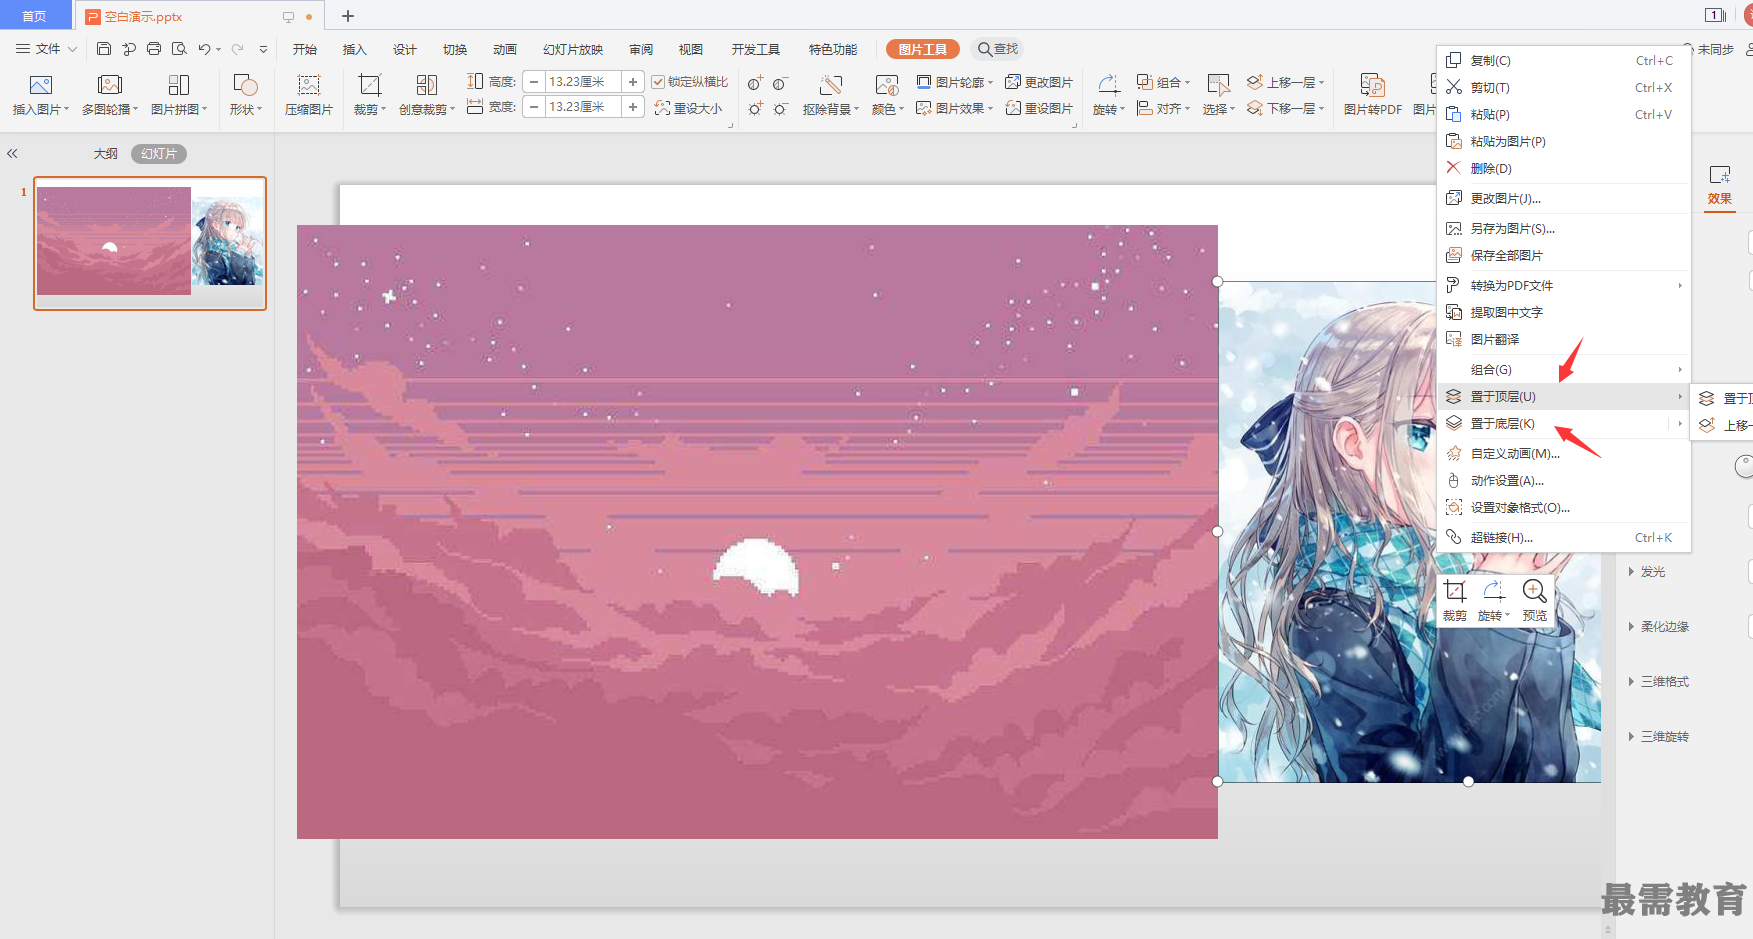
Task: Click the Search (查找) button
Action: [998, 49]
